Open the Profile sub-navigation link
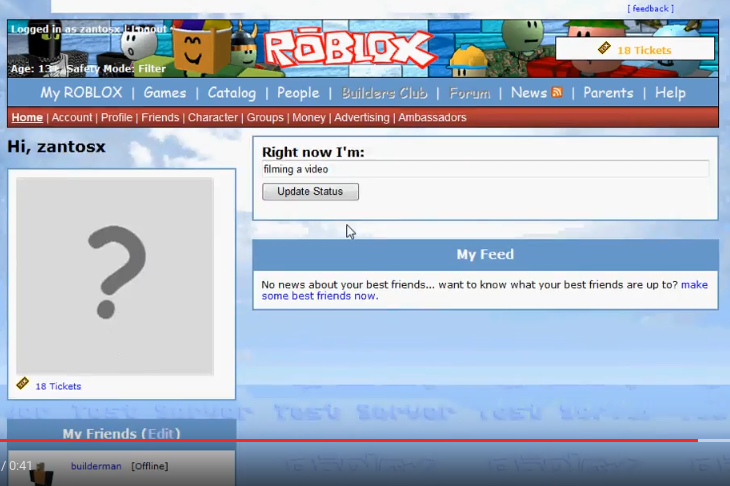 pyautogui.click(x=116, y=117)
